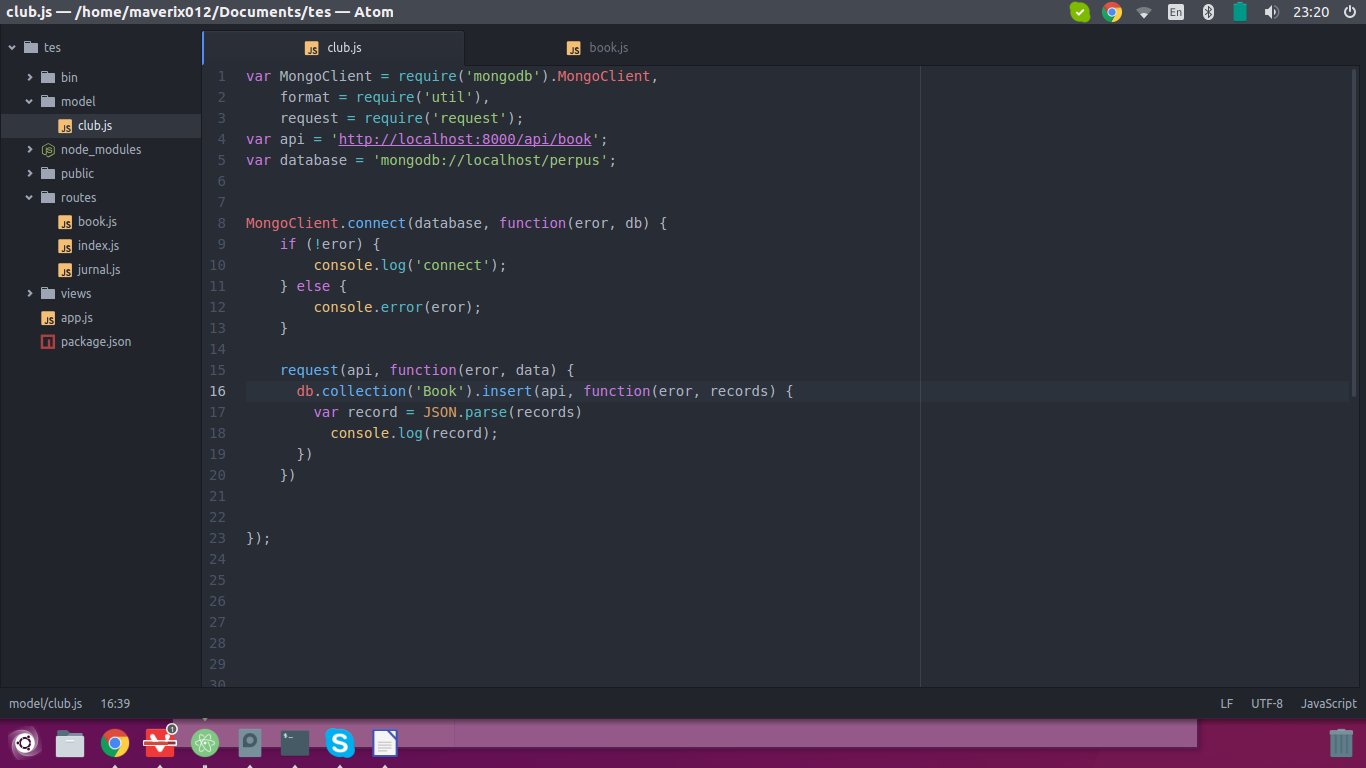This screenshot has width=1366, height=768.
Task: Click JavaScript grammar selector in status bar
Action: (x=1328, y=704)
